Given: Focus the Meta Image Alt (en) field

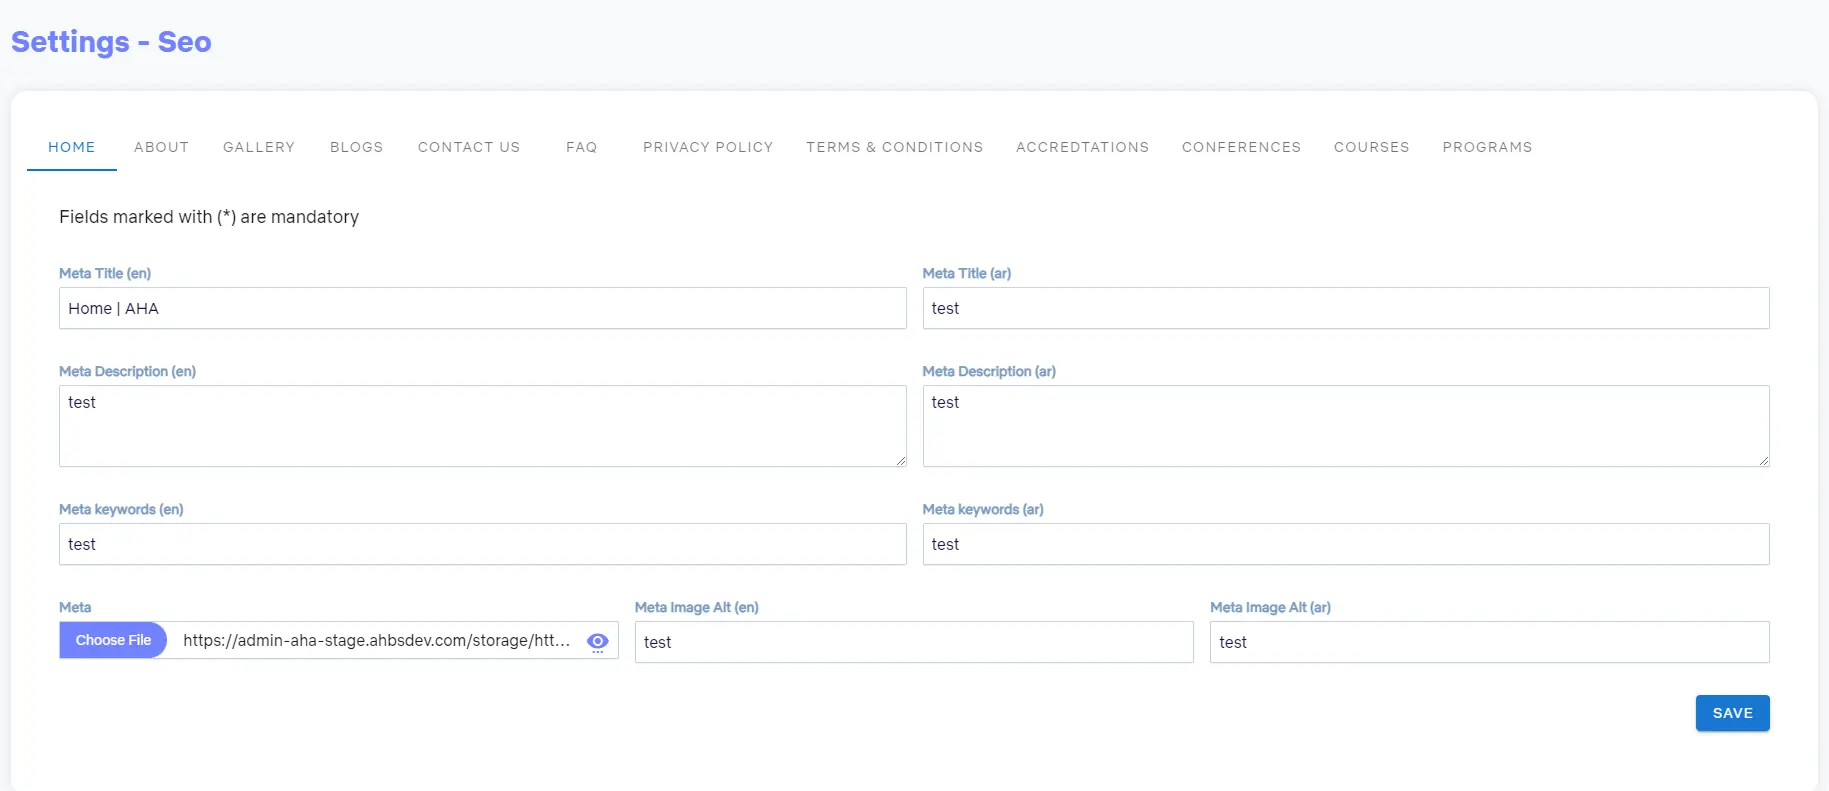Looking at the screenshot, I should 914,642.
